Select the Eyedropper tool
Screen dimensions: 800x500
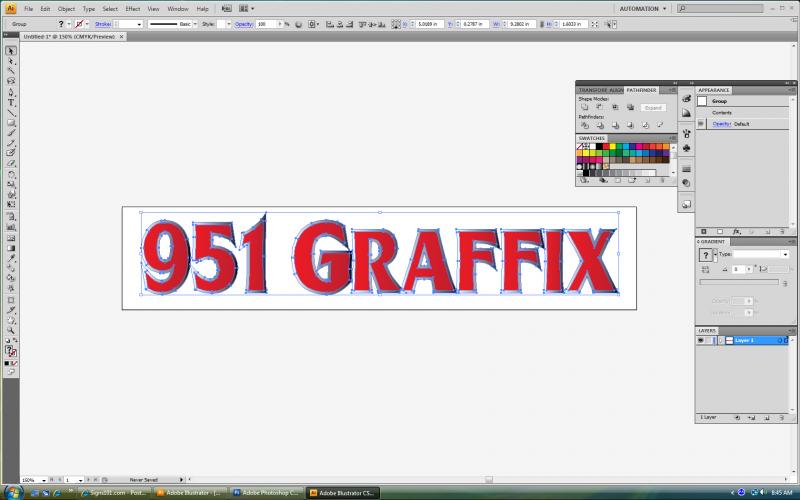(x=11, y=259)
